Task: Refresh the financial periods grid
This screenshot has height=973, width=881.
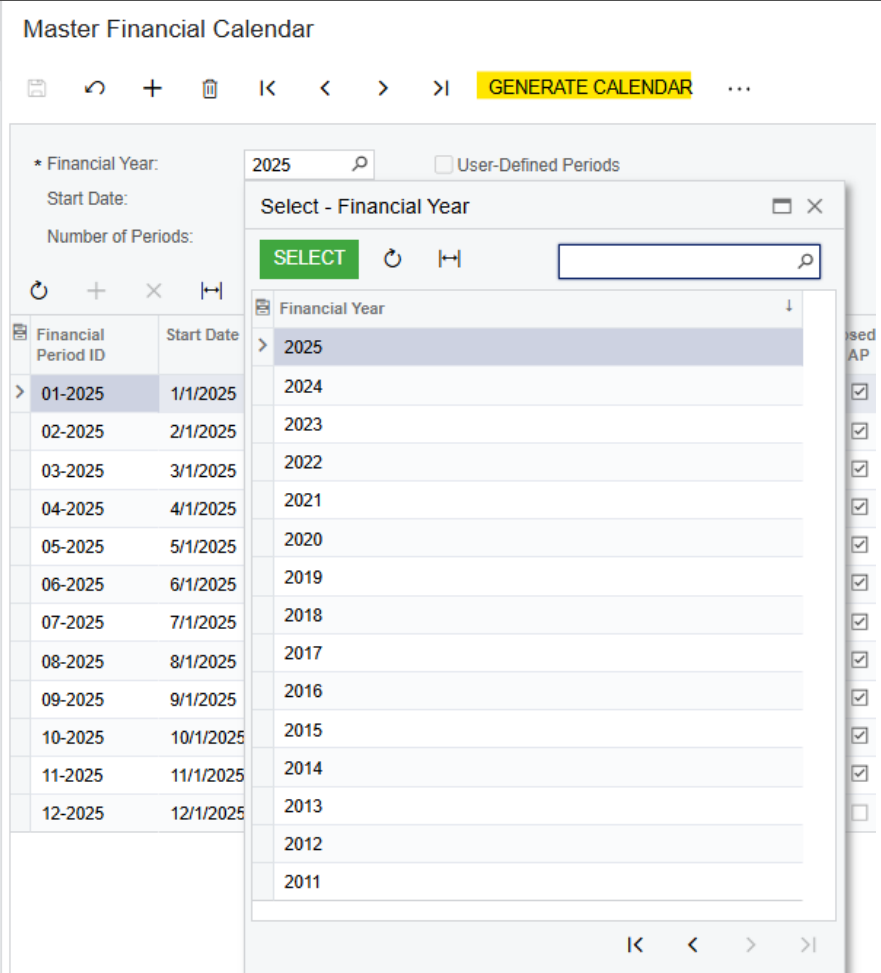Action: pos(39,291)
